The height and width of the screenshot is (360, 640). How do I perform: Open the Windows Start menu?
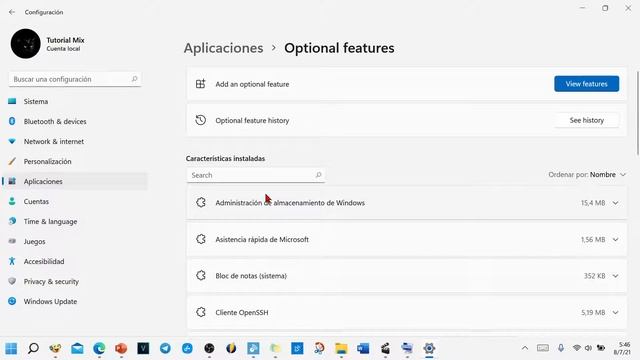[11, 349]
